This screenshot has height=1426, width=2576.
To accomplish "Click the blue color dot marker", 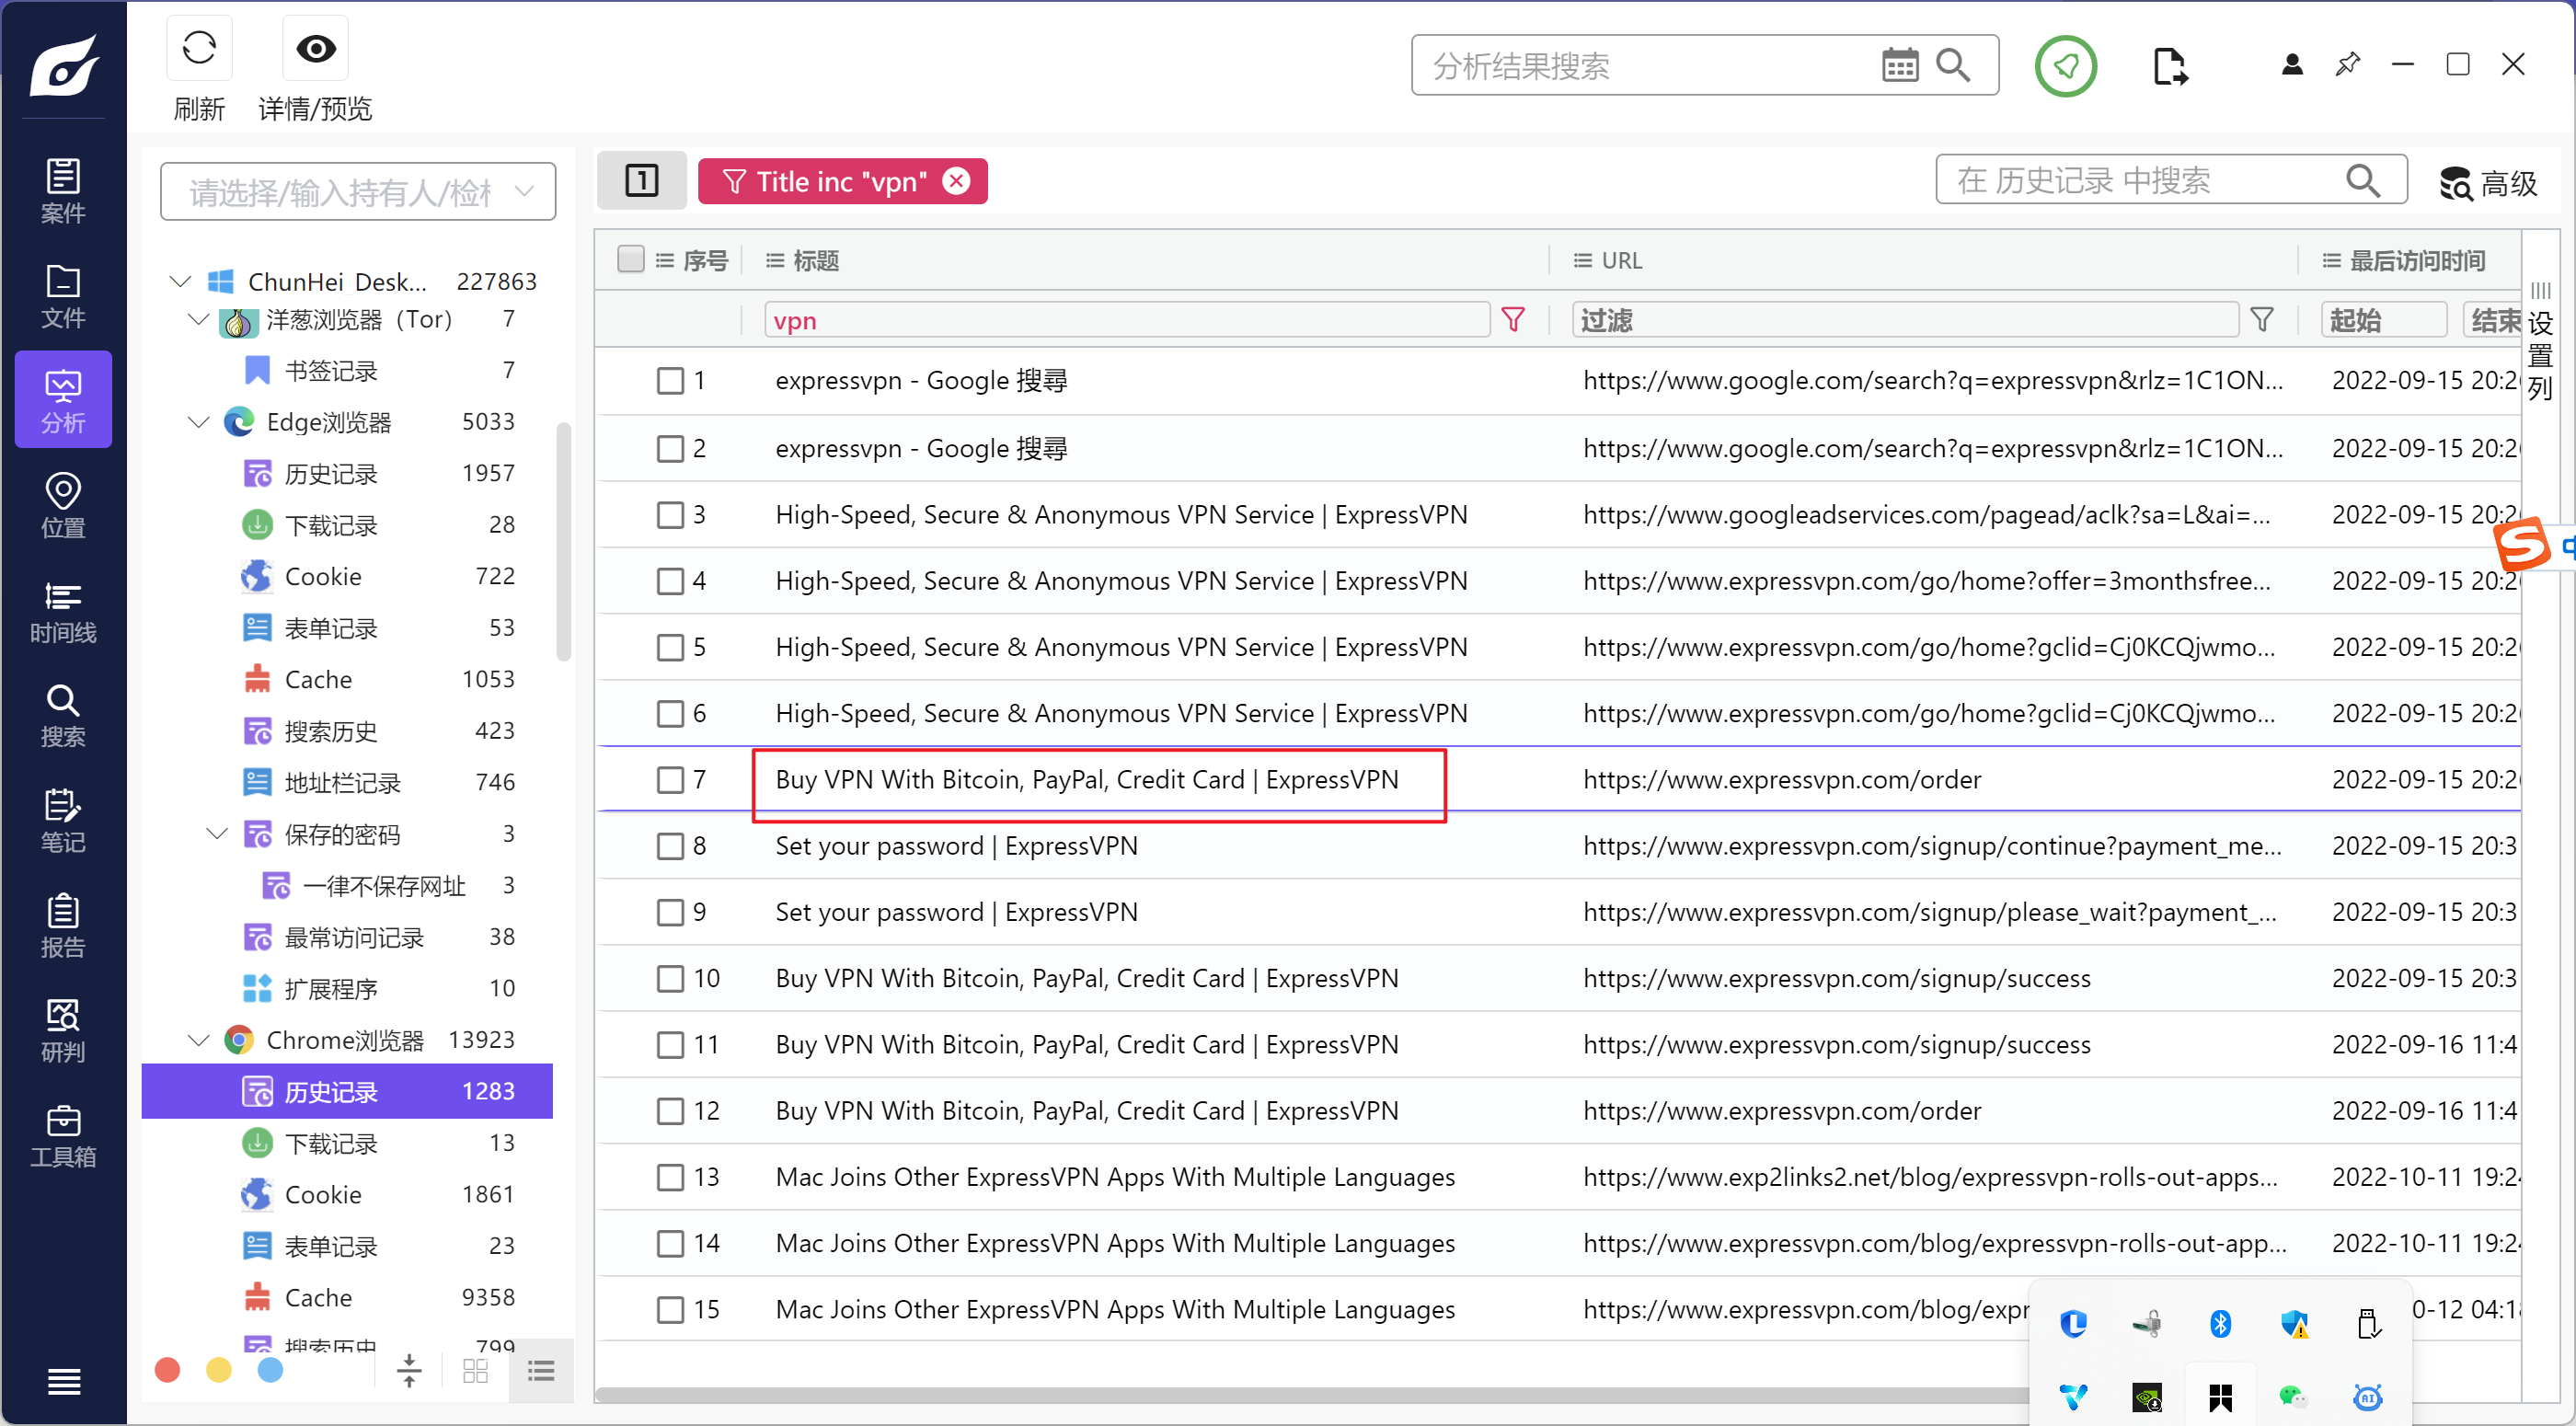I will (270, 1370).
